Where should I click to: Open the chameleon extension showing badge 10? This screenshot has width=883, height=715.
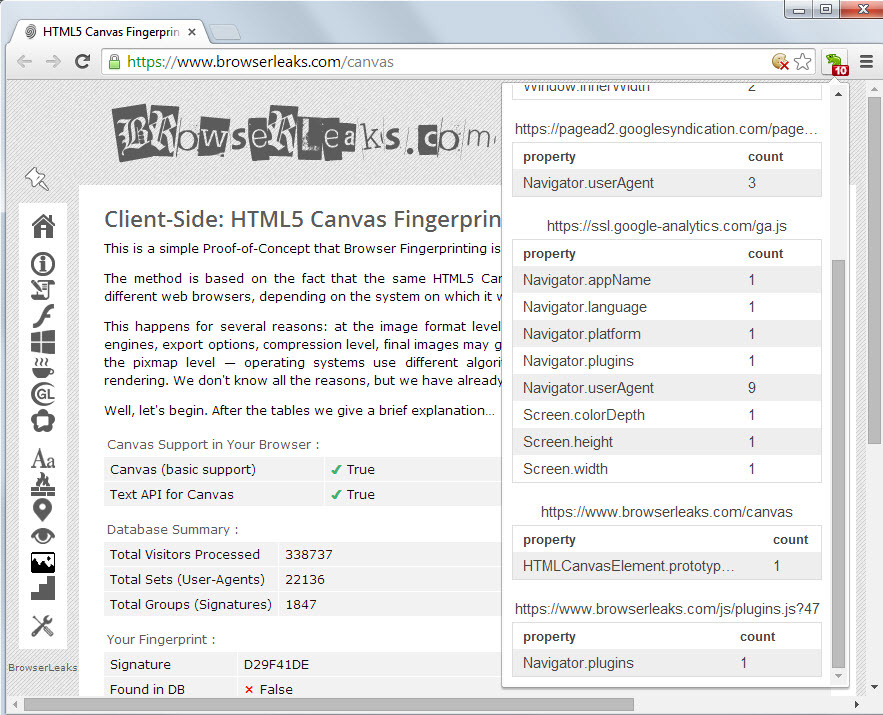(835, 61)
